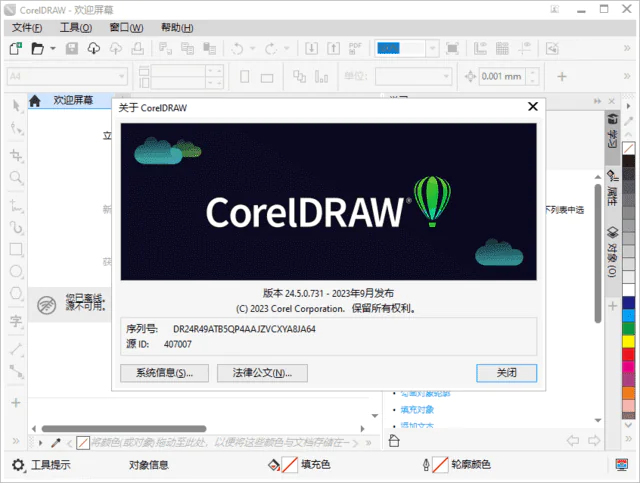The height and width of the screenshot is (483, 640).
Task: Click the add docker plus icon
Action: pos(612,306)
